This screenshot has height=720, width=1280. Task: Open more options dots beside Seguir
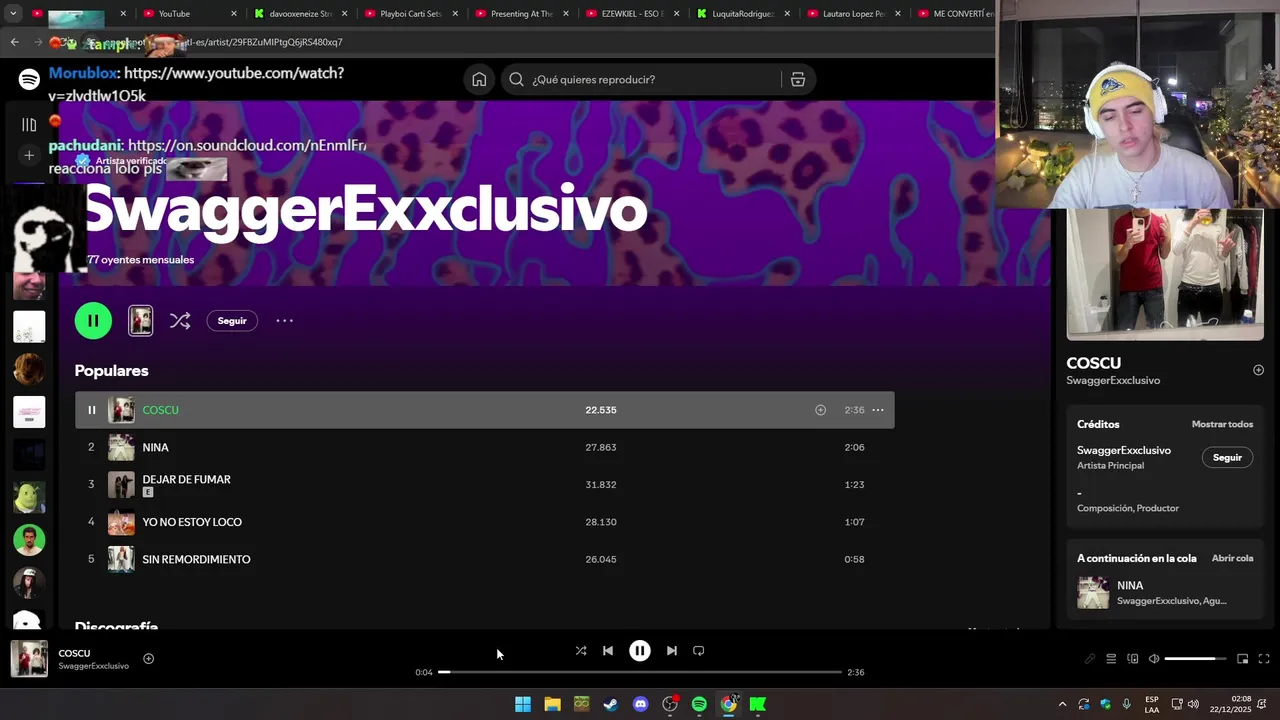point(284,321)
